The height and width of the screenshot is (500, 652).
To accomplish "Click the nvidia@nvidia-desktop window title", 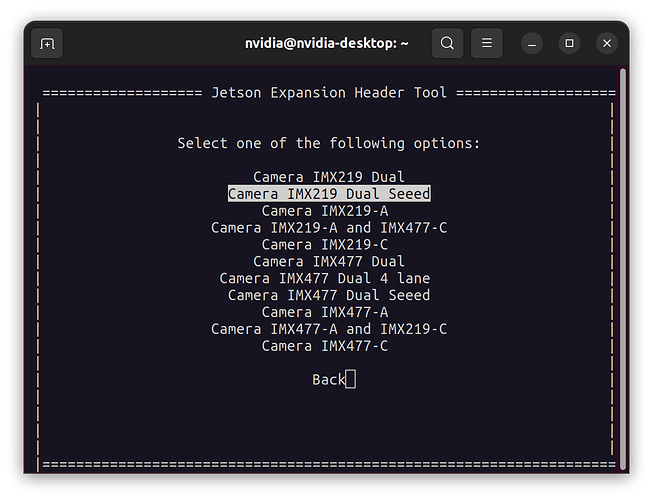I will 326,43.
